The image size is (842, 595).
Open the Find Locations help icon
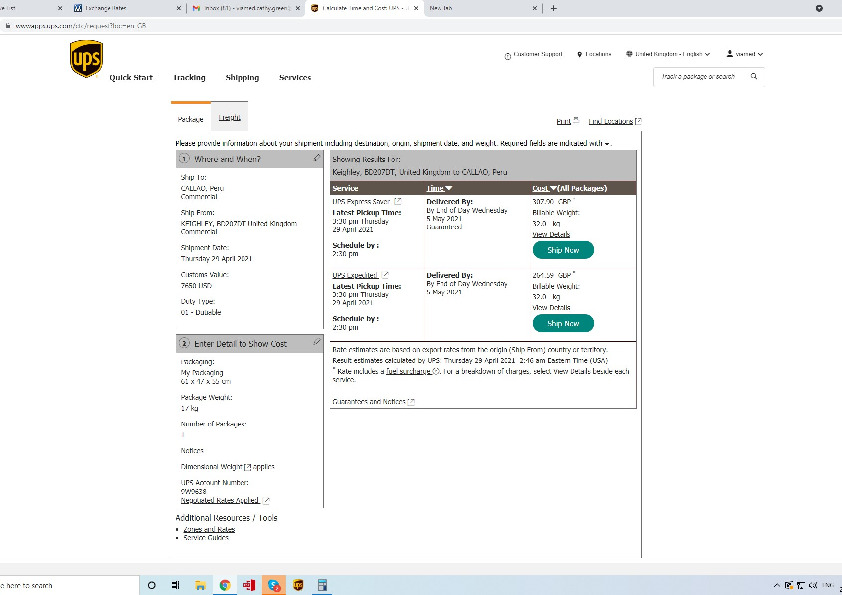tap(638, 121)
